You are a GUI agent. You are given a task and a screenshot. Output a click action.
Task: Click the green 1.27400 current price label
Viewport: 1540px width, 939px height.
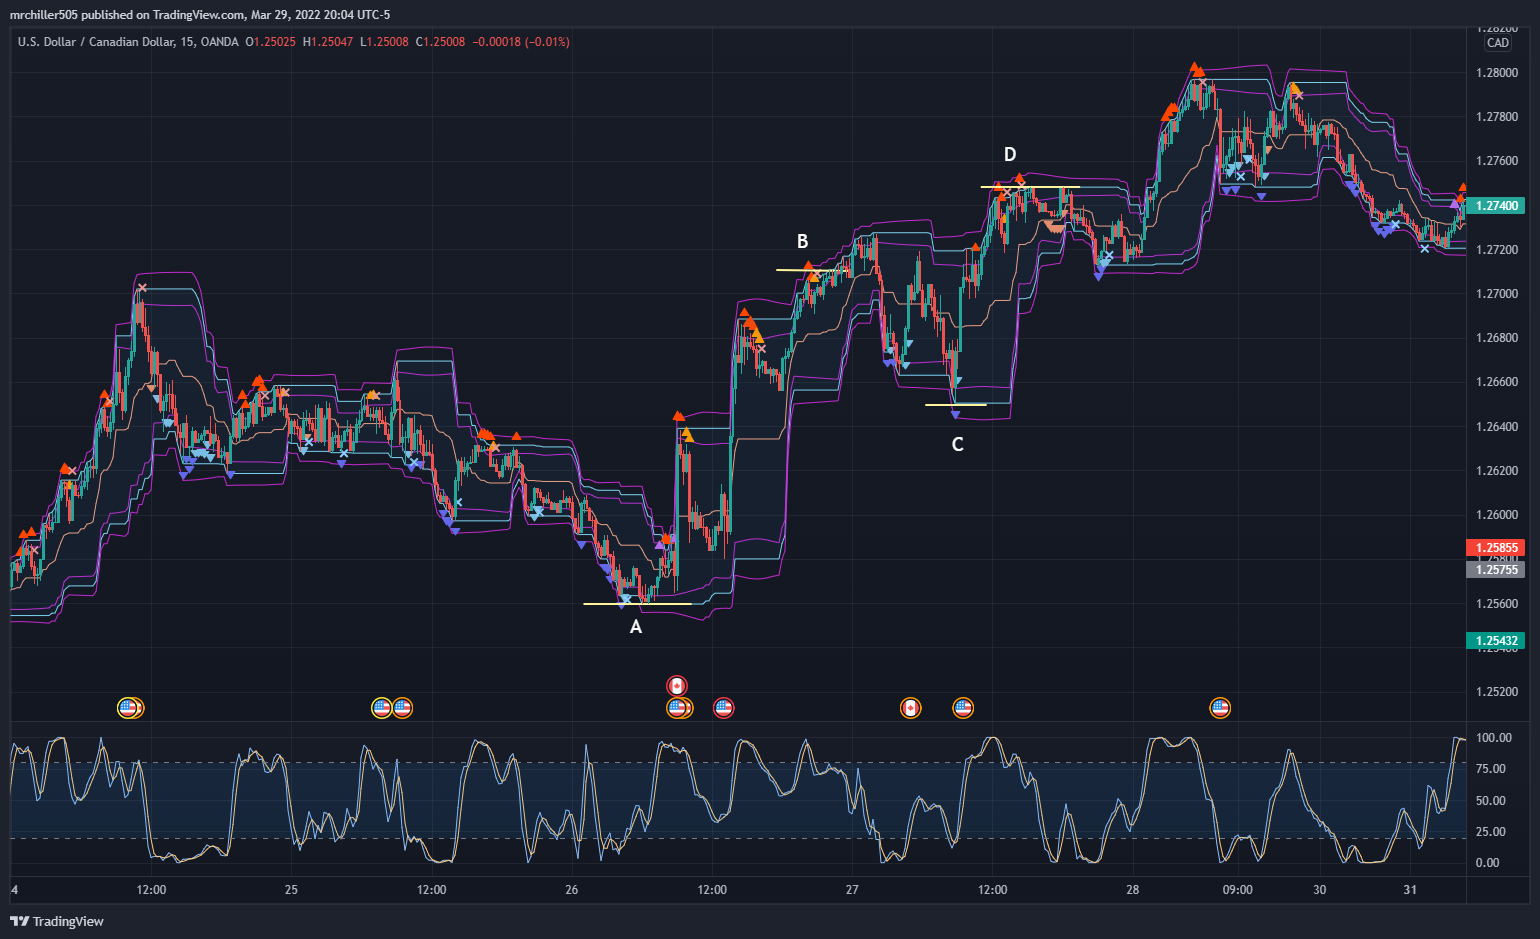[x=1495, y=205]
